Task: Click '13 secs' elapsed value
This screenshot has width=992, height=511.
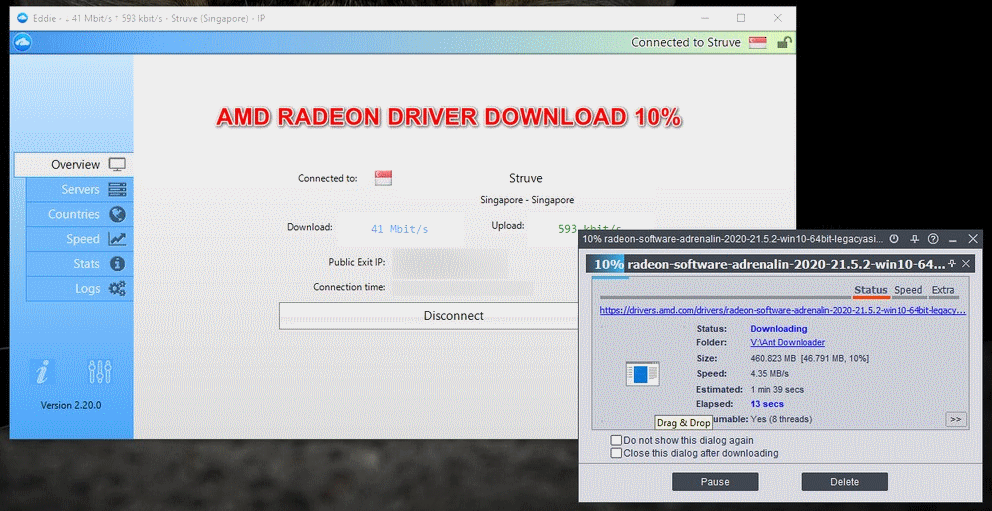Action: (767, 403)
